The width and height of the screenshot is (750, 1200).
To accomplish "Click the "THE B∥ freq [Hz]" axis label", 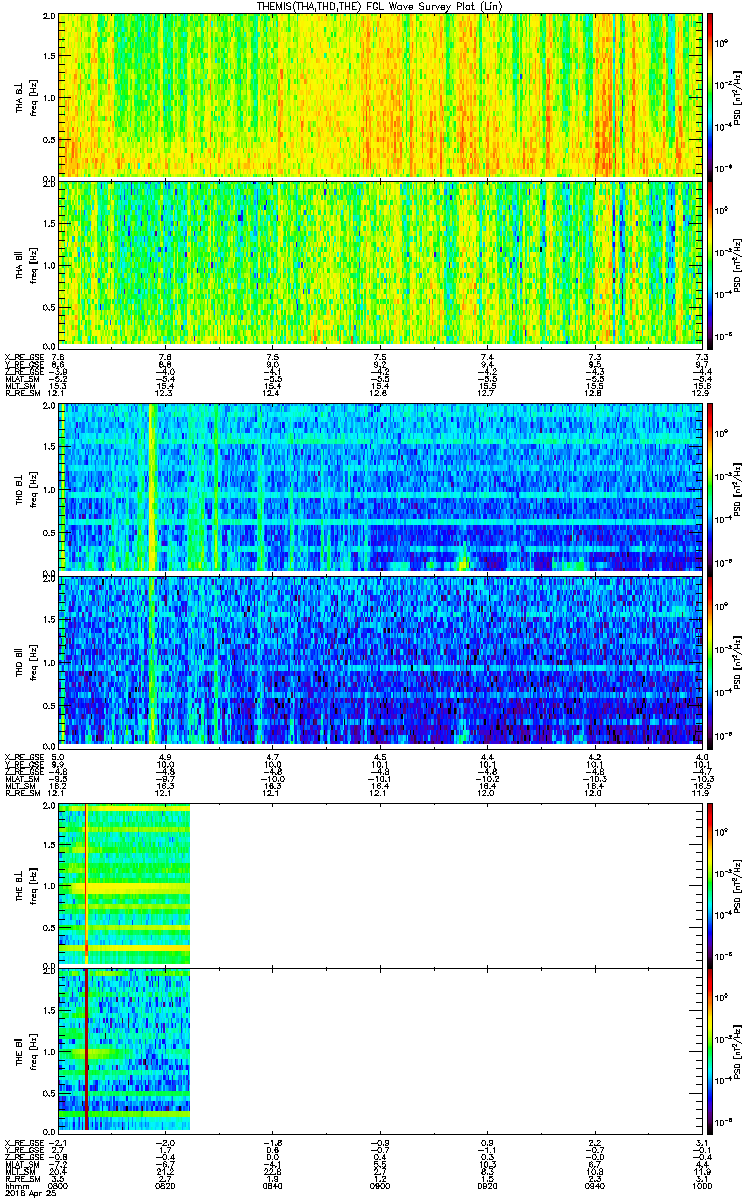I will click(x=26, y=1052).
